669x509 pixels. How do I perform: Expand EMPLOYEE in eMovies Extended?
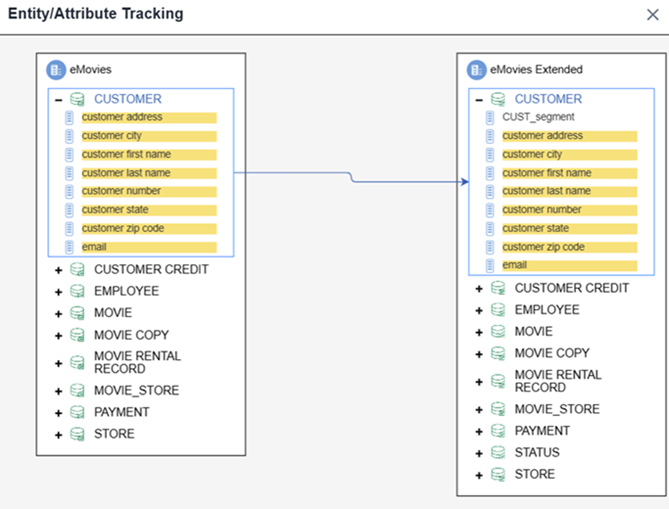tap(479, 311)
